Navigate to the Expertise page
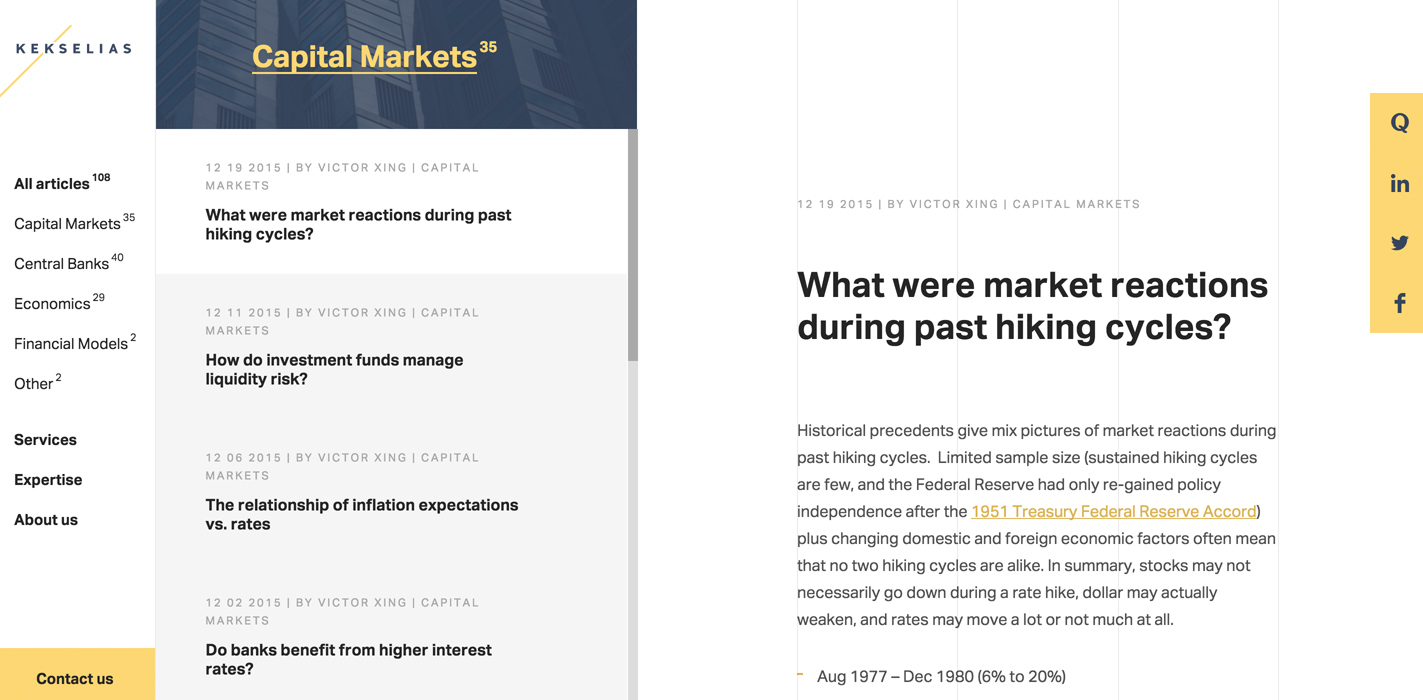Image resolution: width=1423 pixels, height=700 pixels. [x=48, y=479]
